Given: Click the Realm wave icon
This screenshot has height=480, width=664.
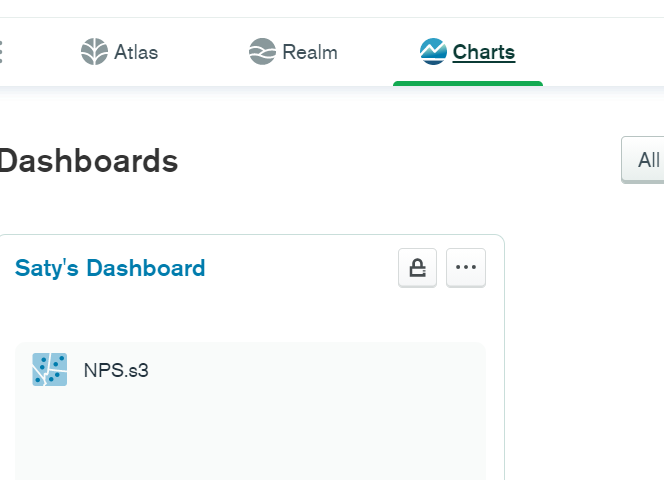Looking at the screenshot, I should (x=262, y=52).
